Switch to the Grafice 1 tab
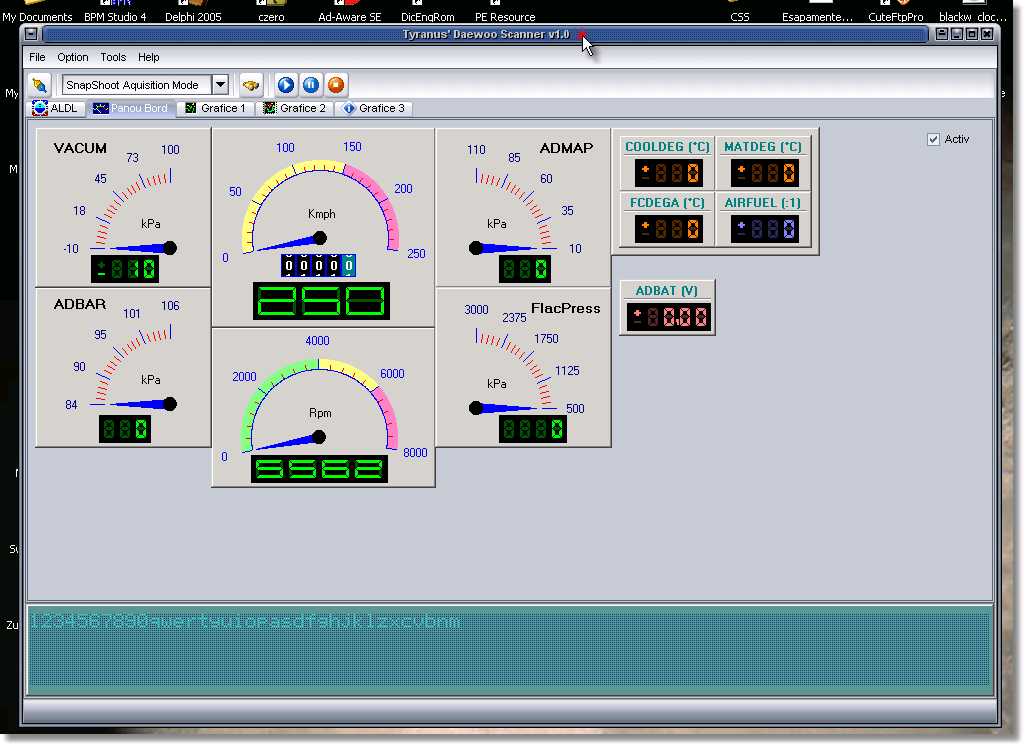1025x746 pixels. (216, 109)
